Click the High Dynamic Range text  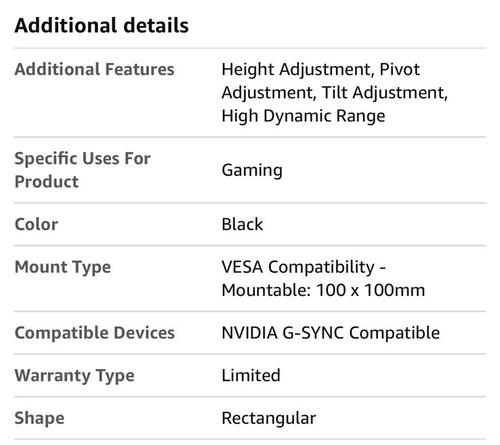[x=303, y=116]
